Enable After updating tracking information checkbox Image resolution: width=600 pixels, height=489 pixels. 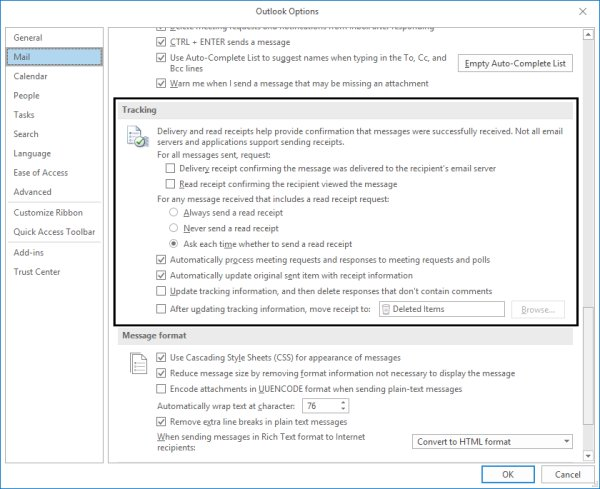tap(161, 308)
